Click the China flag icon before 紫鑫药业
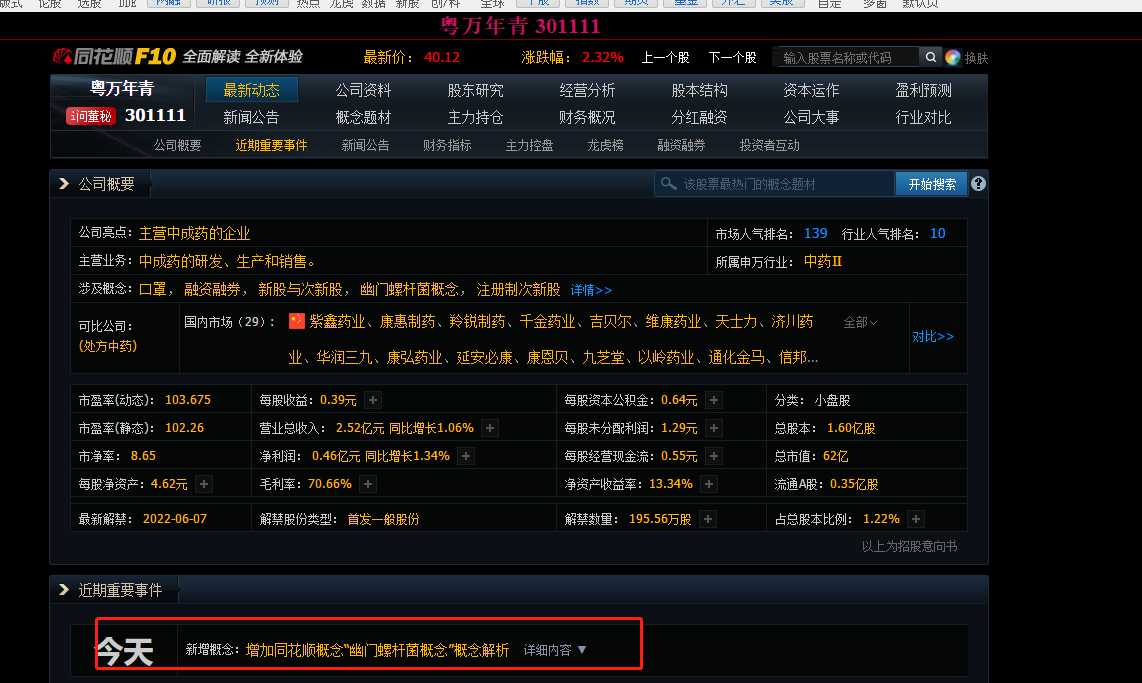 [296, 321]
